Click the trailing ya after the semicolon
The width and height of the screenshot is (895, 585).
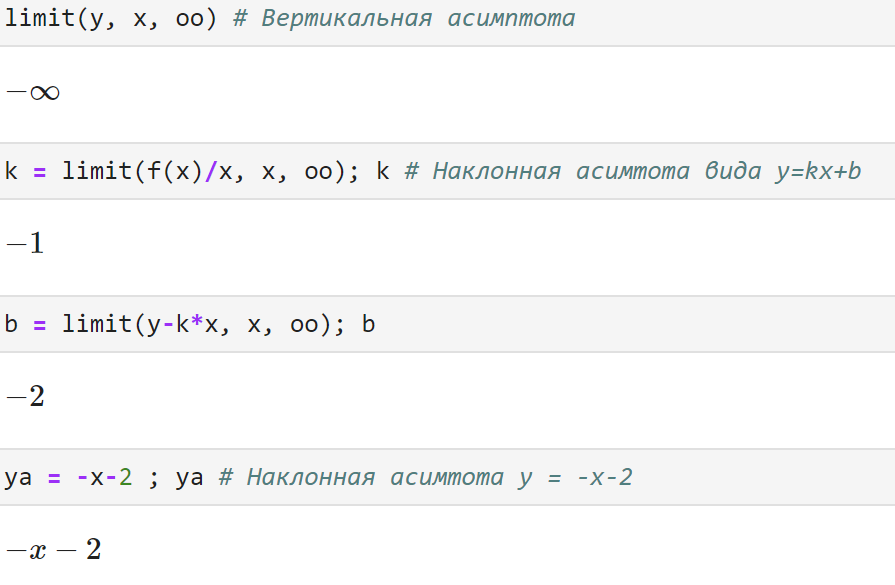pyautogui.click(x=190, y=478)
